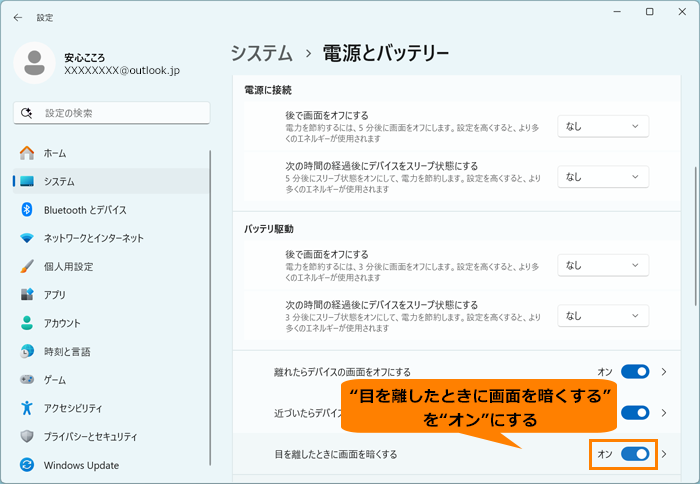Click in the 設定の検索 search box
The height and width of the screenshot is (484, 700).
coord(112,113)
